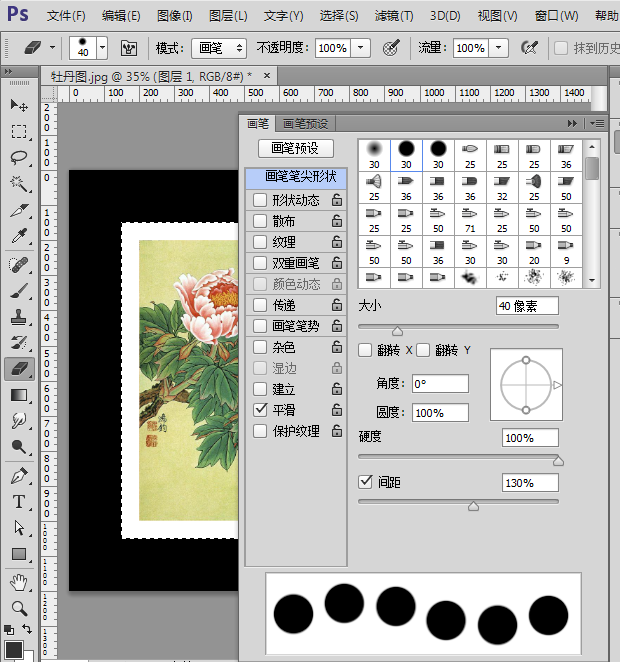Select 画笔笔尖形状 option
This screenshot has width=620, height=662.
point(296,177)
